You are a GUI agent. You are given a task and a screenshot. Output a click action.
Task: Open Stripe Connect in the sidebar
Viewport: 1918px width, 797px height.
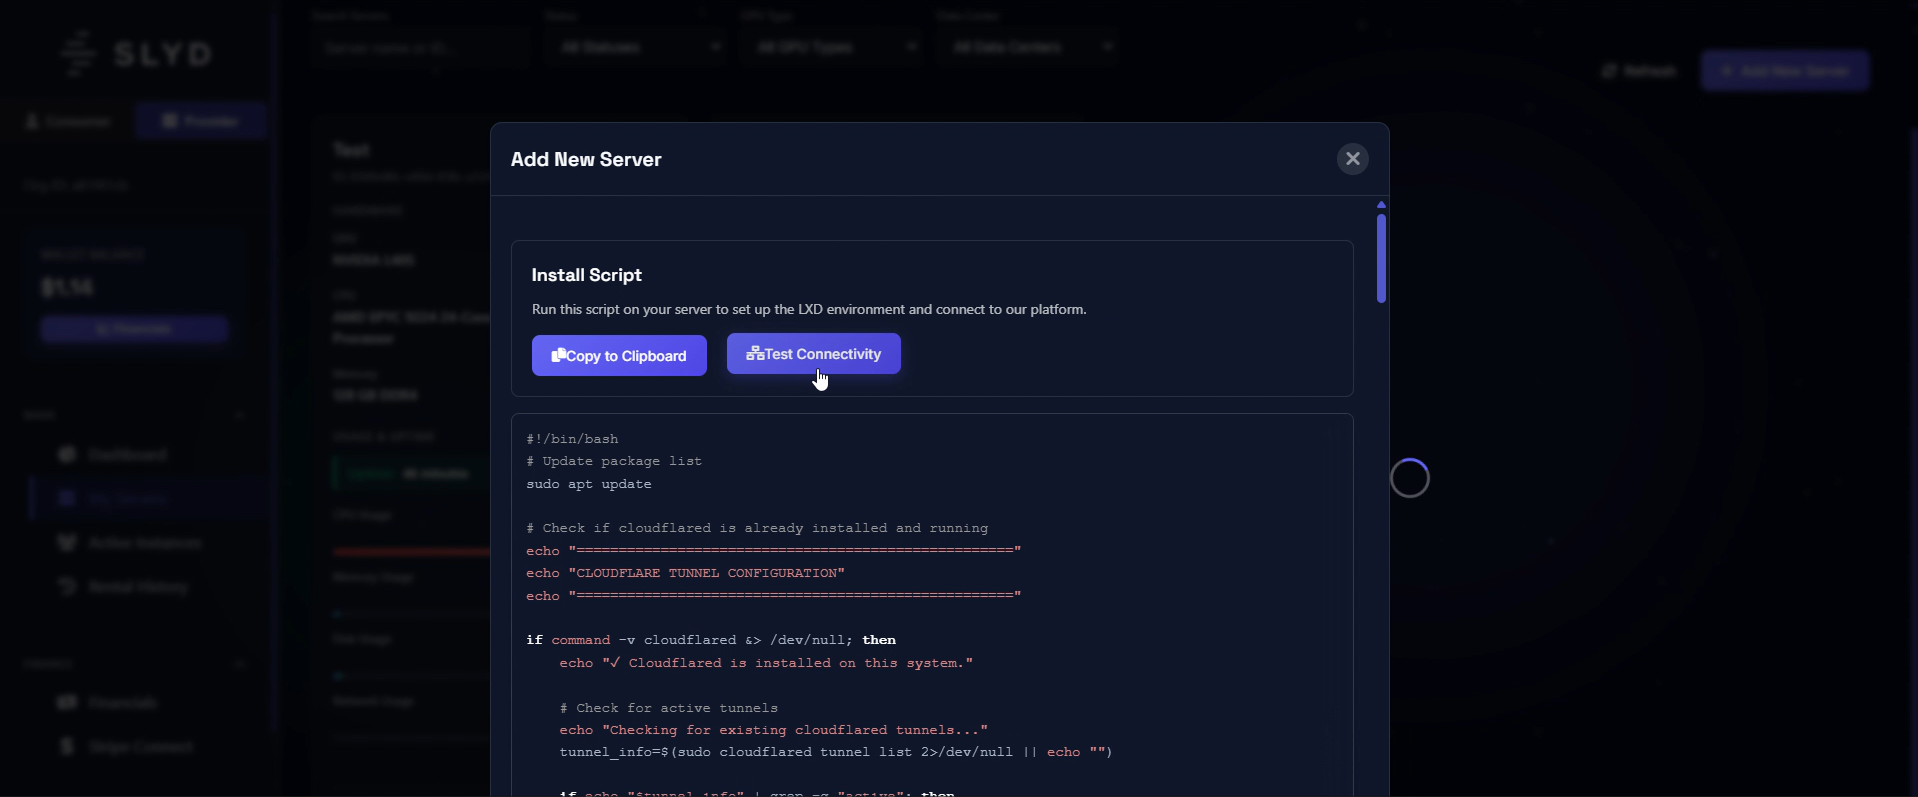tap(140, 747)
